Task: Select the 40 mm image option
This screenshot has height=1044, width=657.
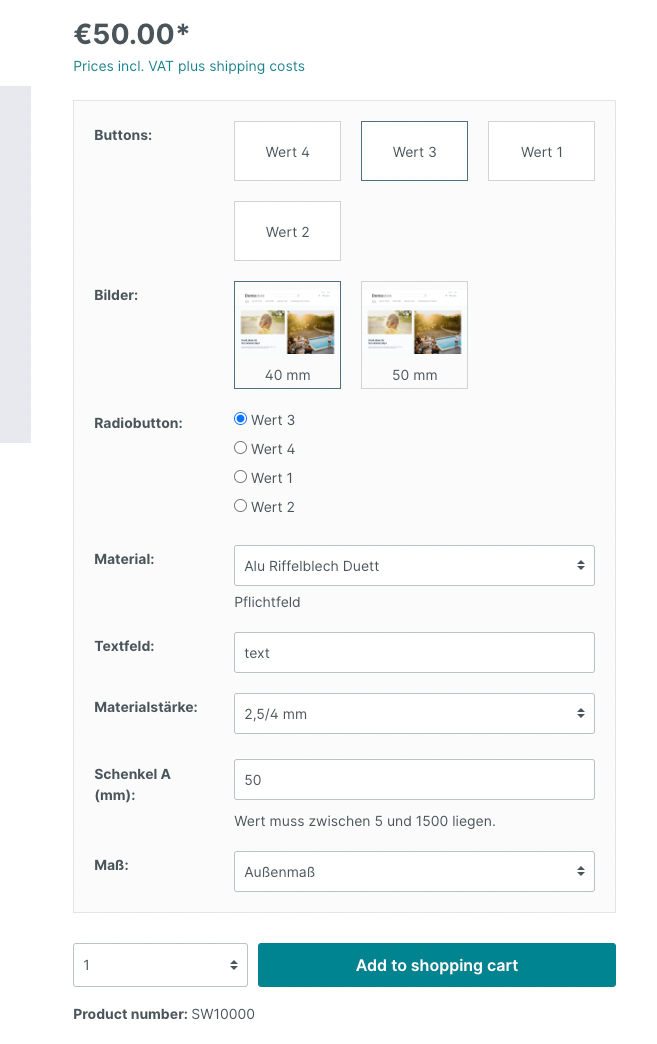Action: coord(287,334)
